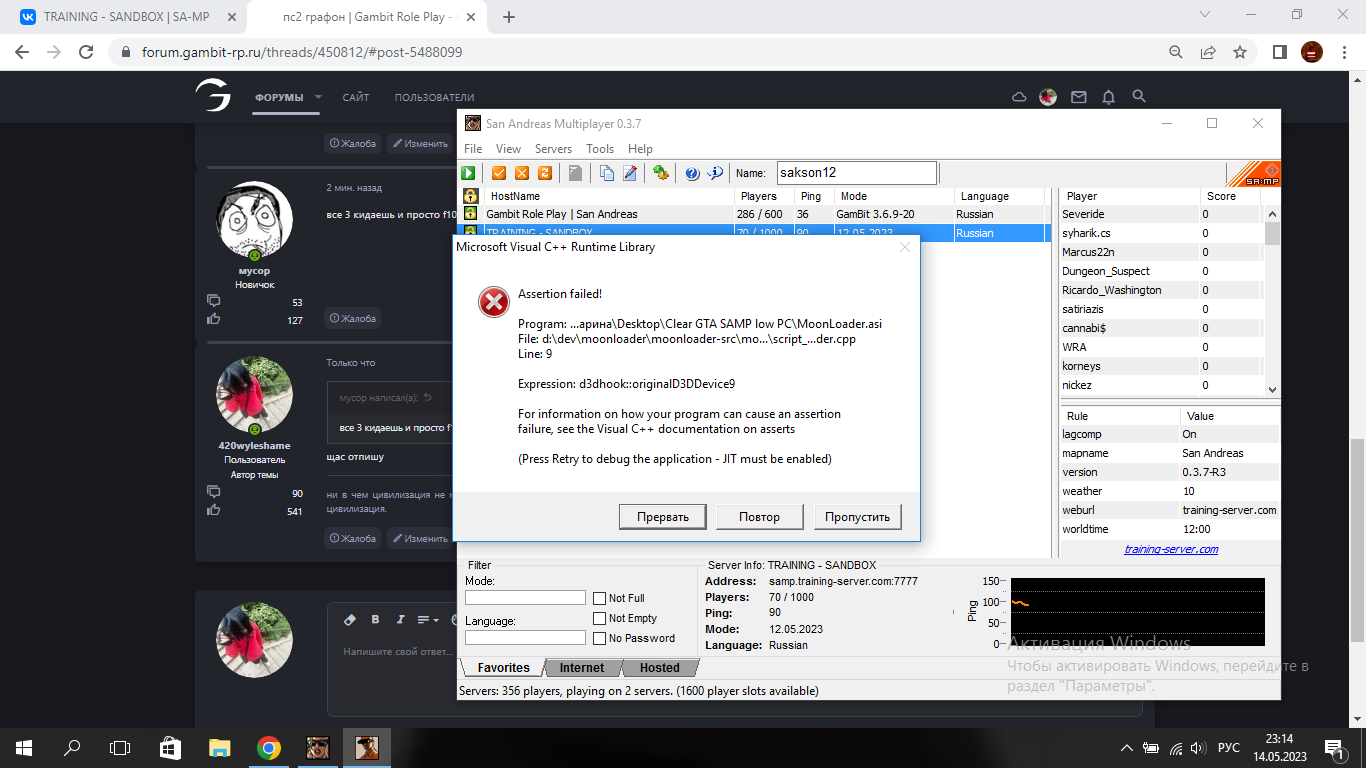Enable the Not Full filter checkbox
Screen dimensions: 1366x768
[x=600, y=598]
